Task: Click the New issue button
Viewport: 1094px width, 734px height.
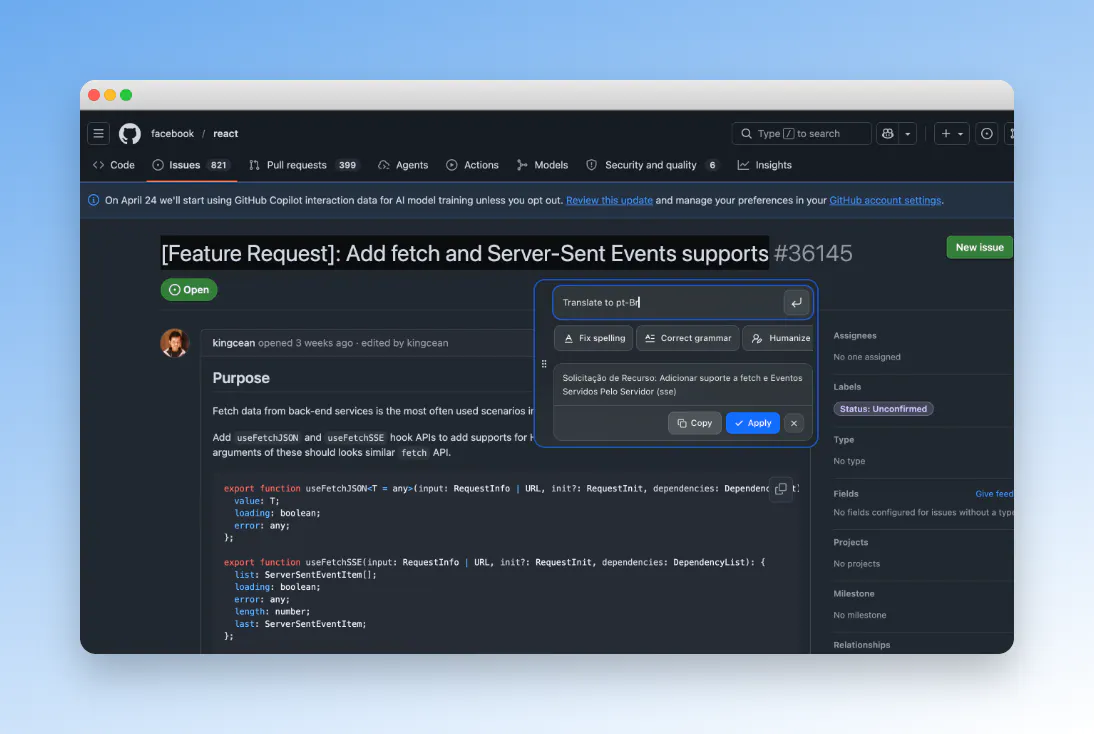Action: coord(979,247)
